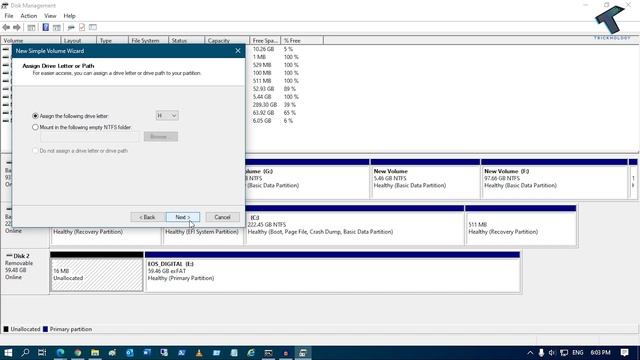This screenshot has width=640, height=360.
Task: Click the Properties checkmark toolbar icon
Action: tap(82, 27)
